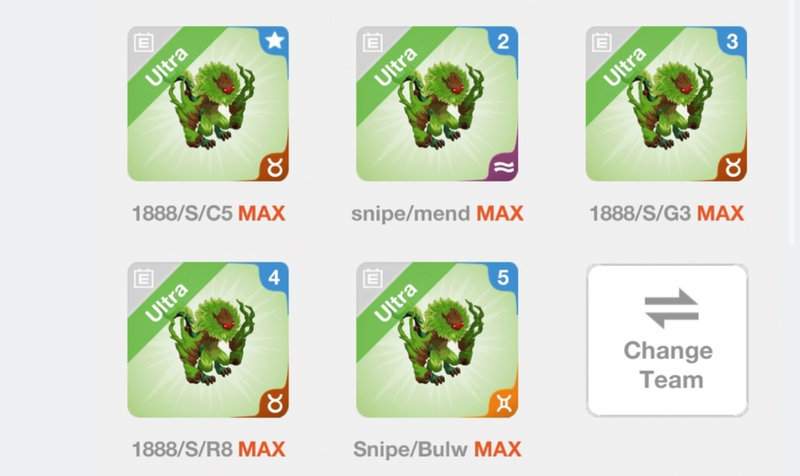The image size is (800, 476).
Task: Open notes icon on the Snipe/Bulw card
Action: coord(372,279)
